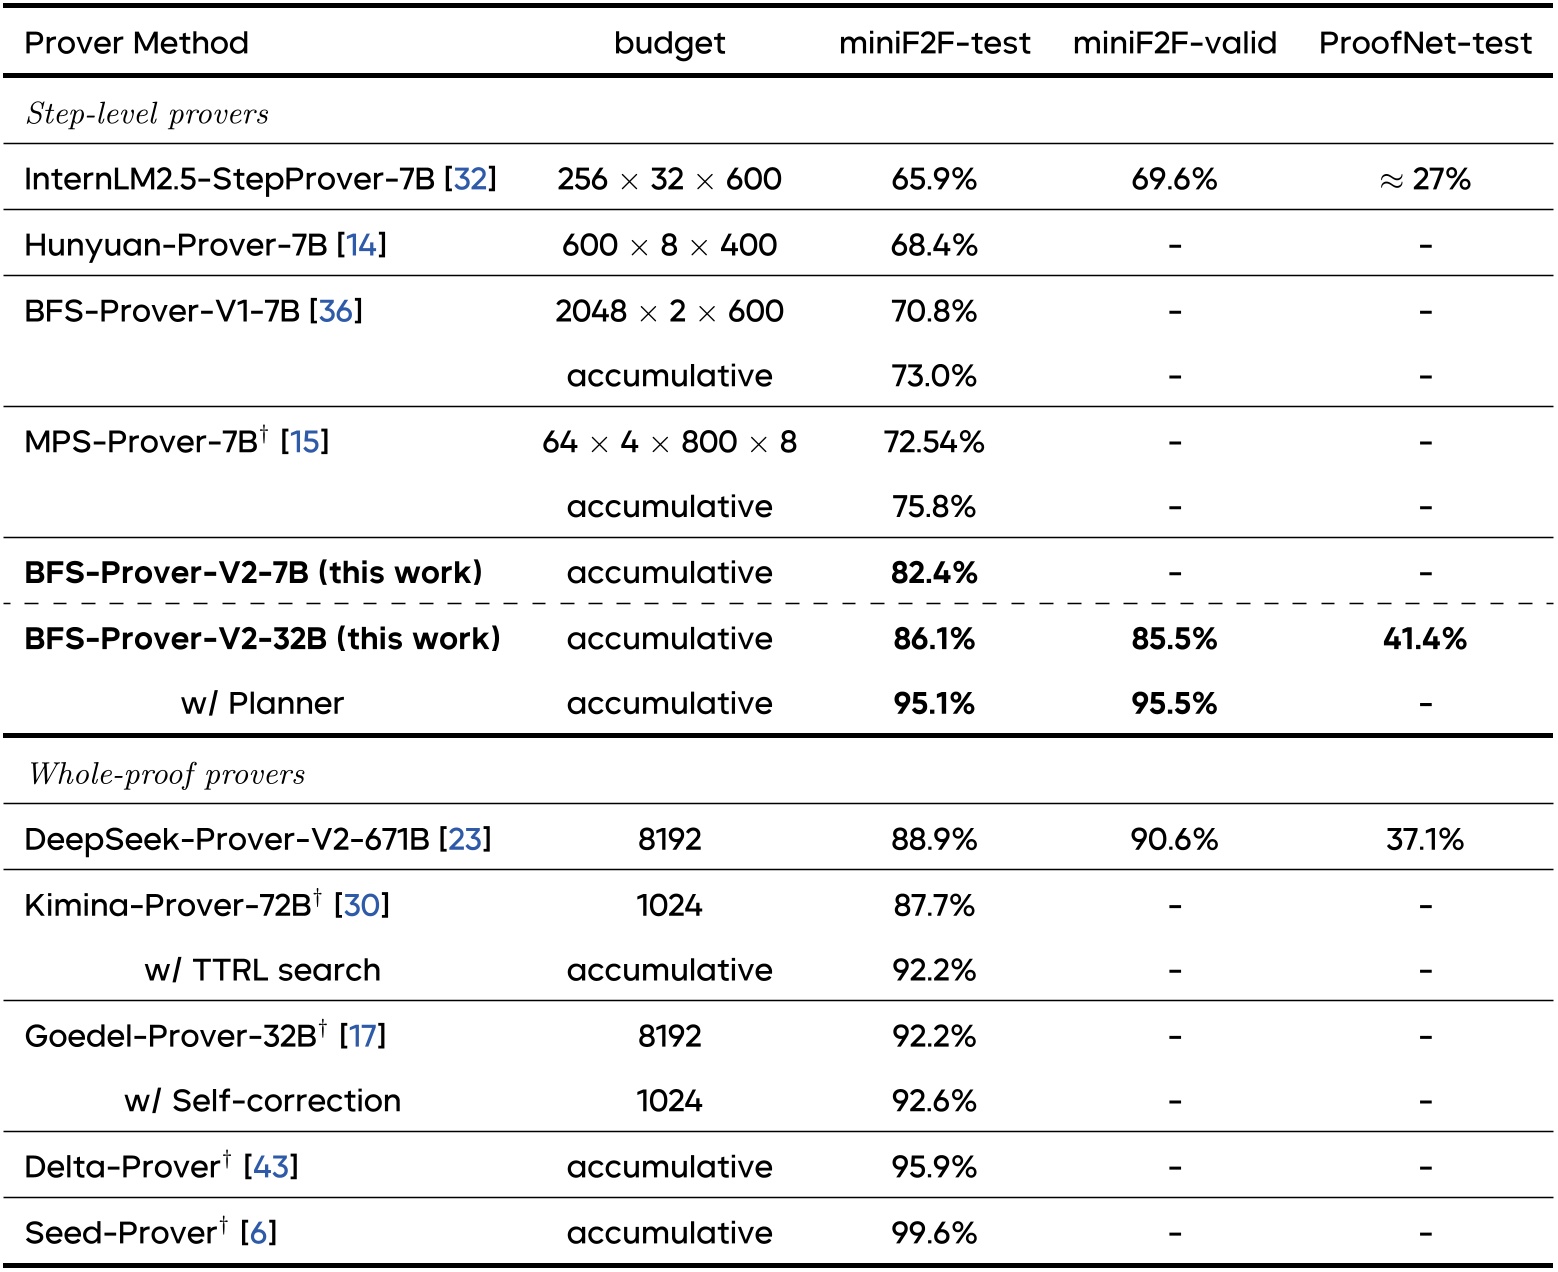Click the Step-level provers section heading

[147, 114]
